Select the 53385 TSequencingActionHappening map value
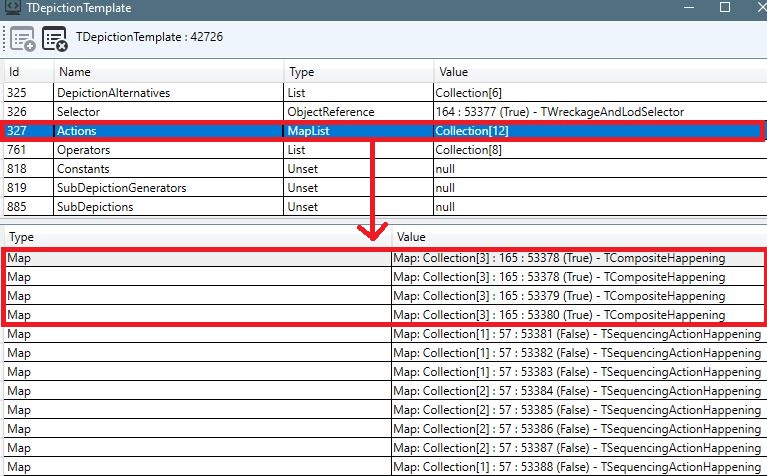This screenshot has height=476, width=767. point(579,410)
